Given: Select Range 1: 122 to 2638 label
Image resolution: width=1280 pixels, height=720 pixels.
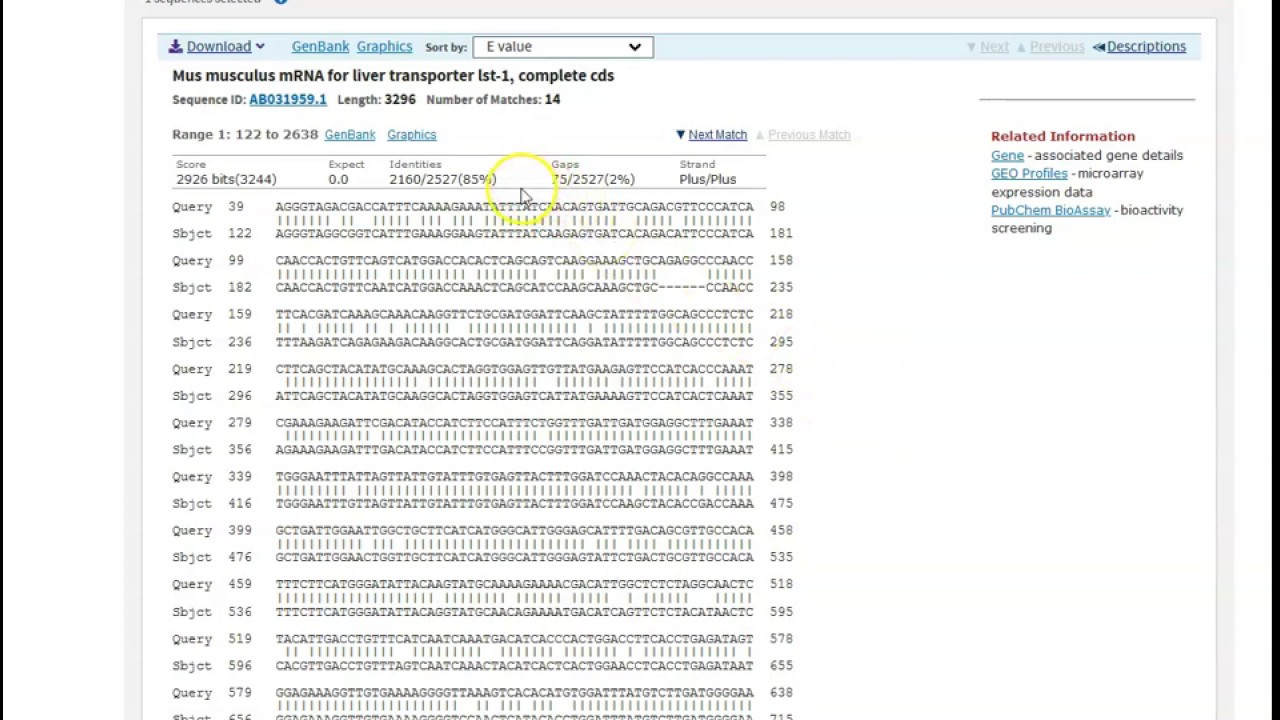Looking at the screenshot, I should coord(245,134).
